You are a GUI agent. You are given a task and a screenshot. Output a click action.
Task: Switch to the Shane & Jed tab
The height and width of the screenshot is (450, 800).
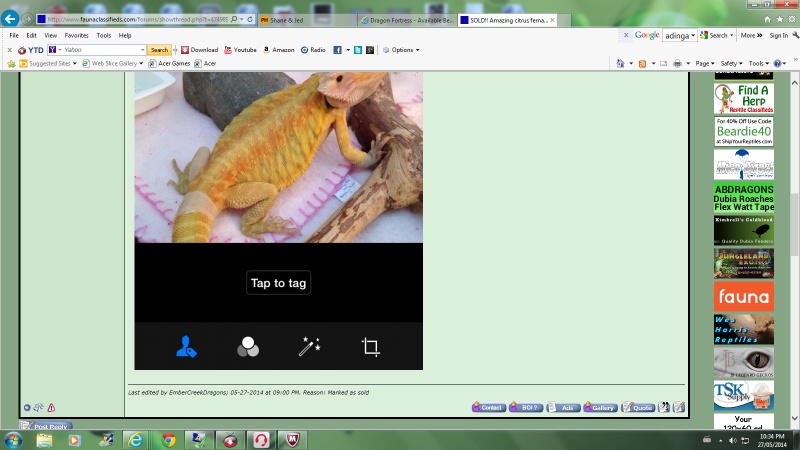pyautogui.click(x=286, y=20)
